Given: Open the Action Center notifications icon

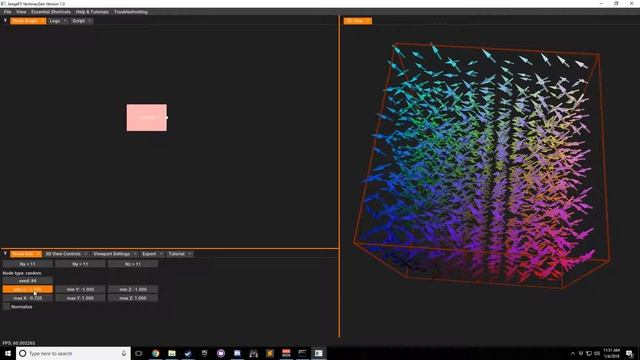Looking at the screenshot, I should click(x=630, y=353).
